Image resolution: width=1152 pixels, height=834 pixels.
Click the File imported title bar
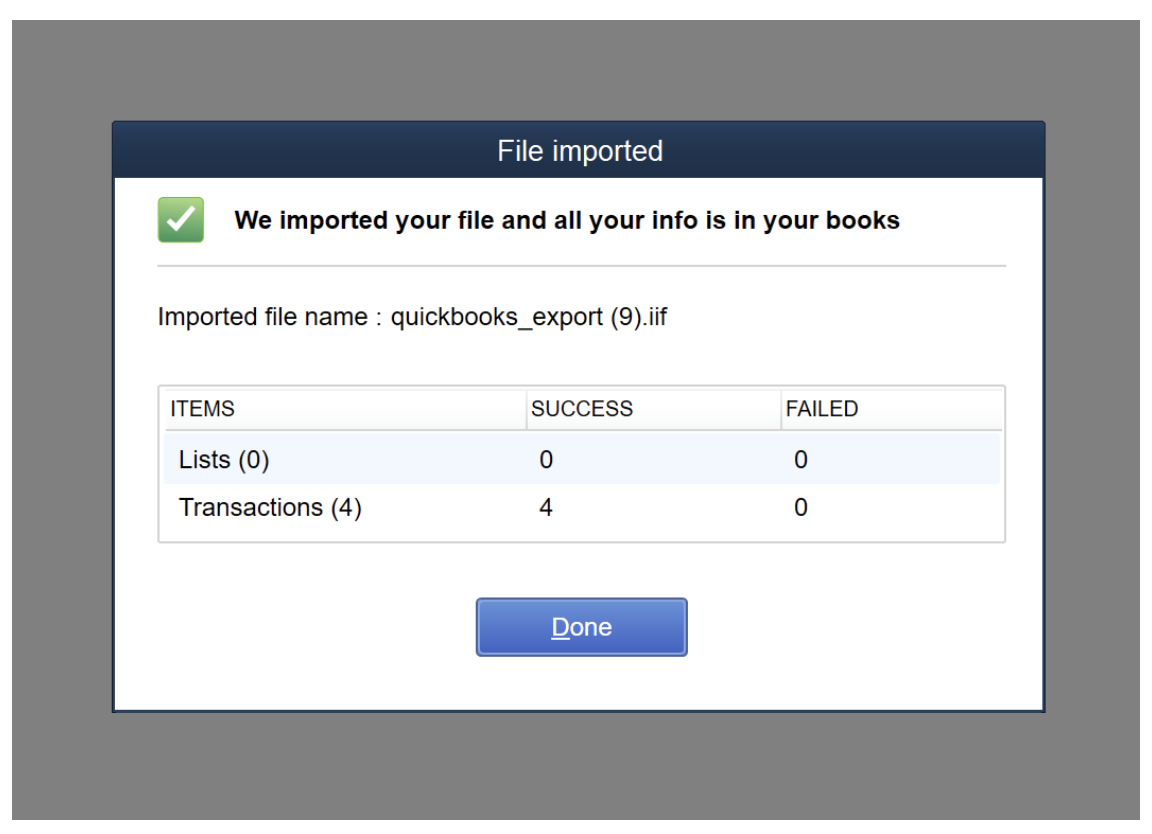pos(579,151)
